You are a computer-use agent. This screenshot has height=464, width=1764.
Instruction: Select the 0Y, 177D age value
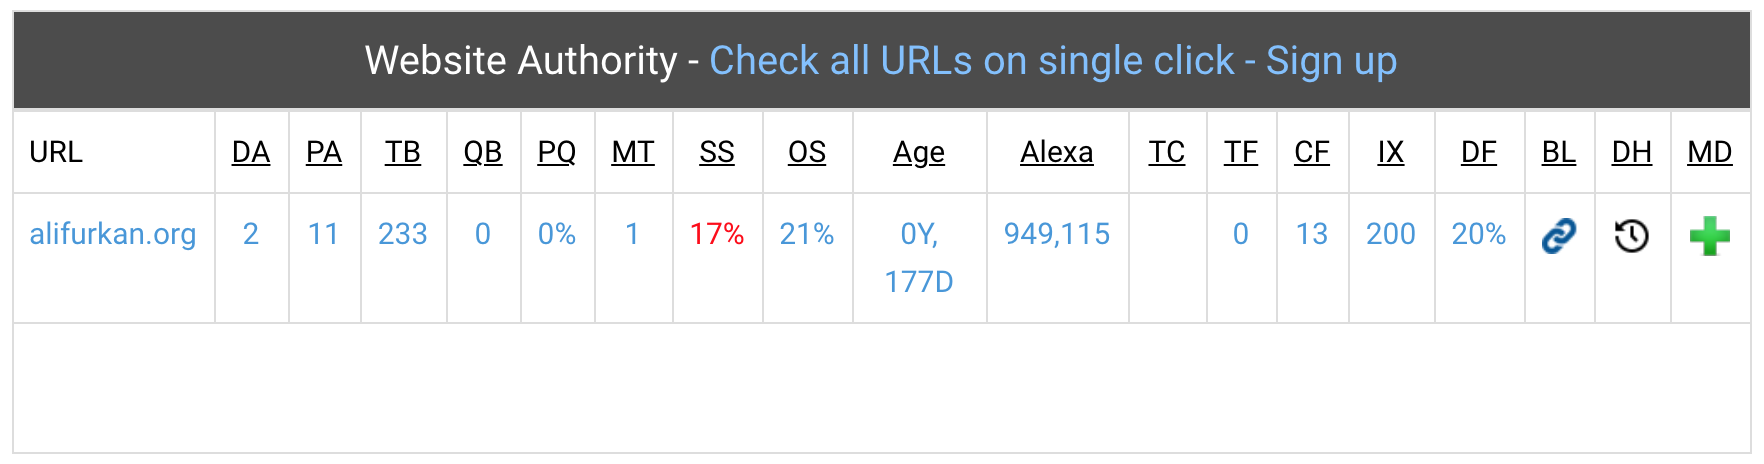click(x=919, y=258)
